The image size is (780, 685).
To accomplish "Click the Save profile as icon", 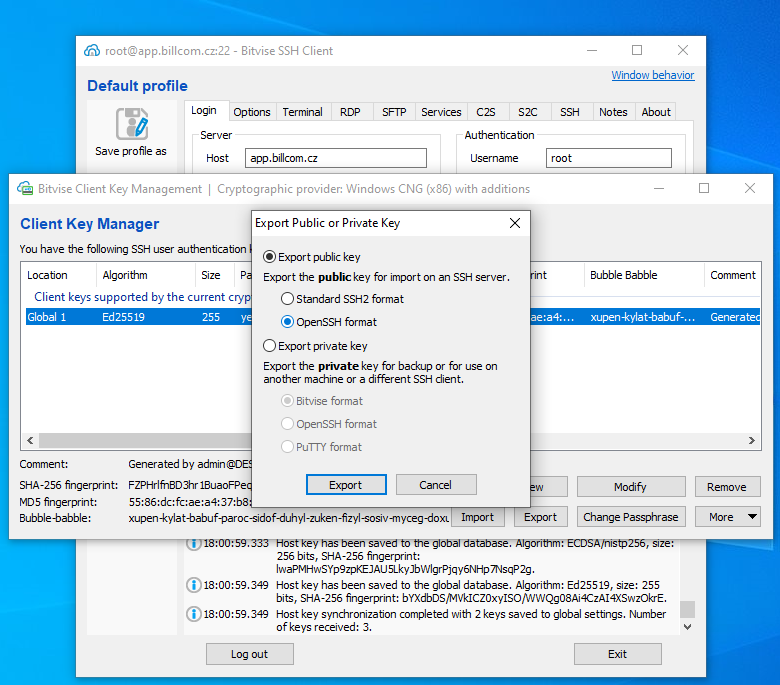I will pyautogui.click(x=131, y=124).
